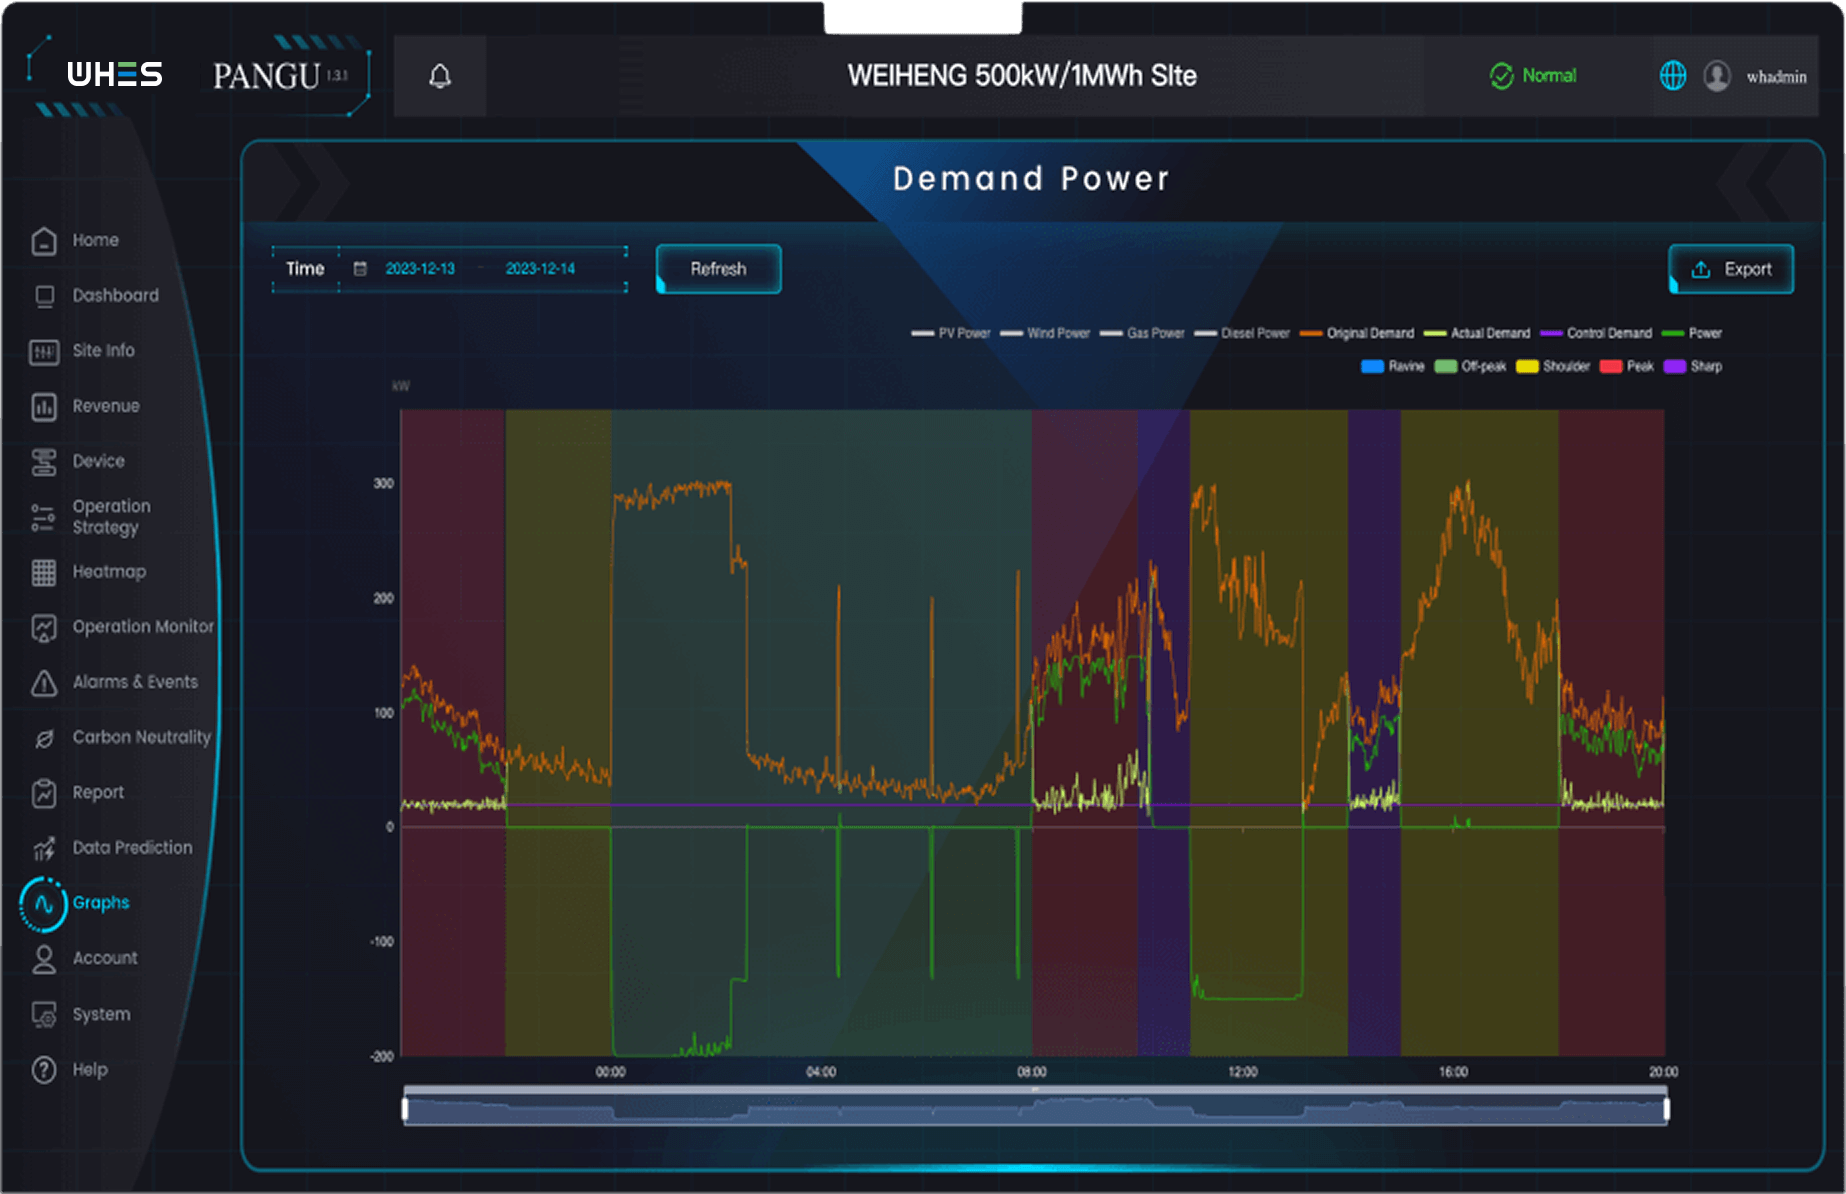The image size is (1846, 1194).
Task: Click the Operation Strategy sliders icon
Action: click(43, 517)
